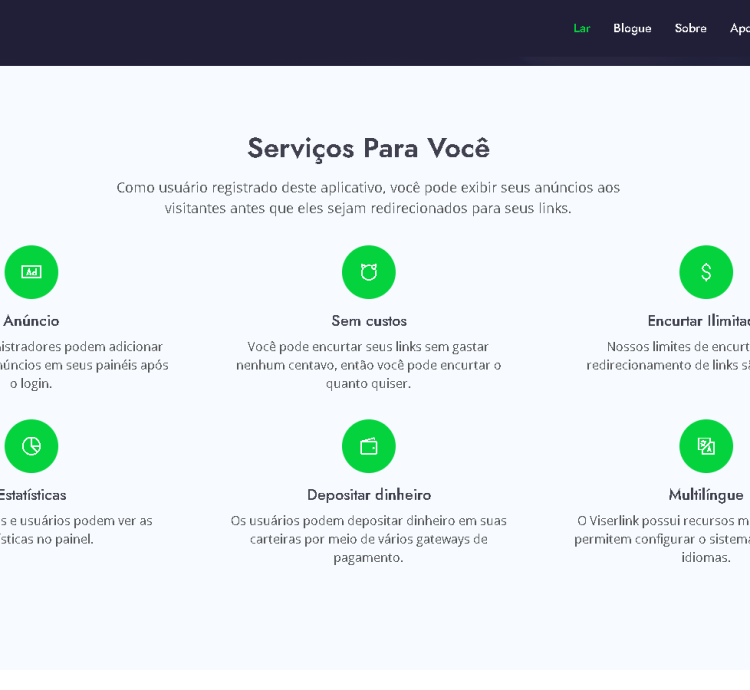Click the alarm clock icon above Sem custos
The height and width of the screenshot is (690, 750).
[369, 272]
